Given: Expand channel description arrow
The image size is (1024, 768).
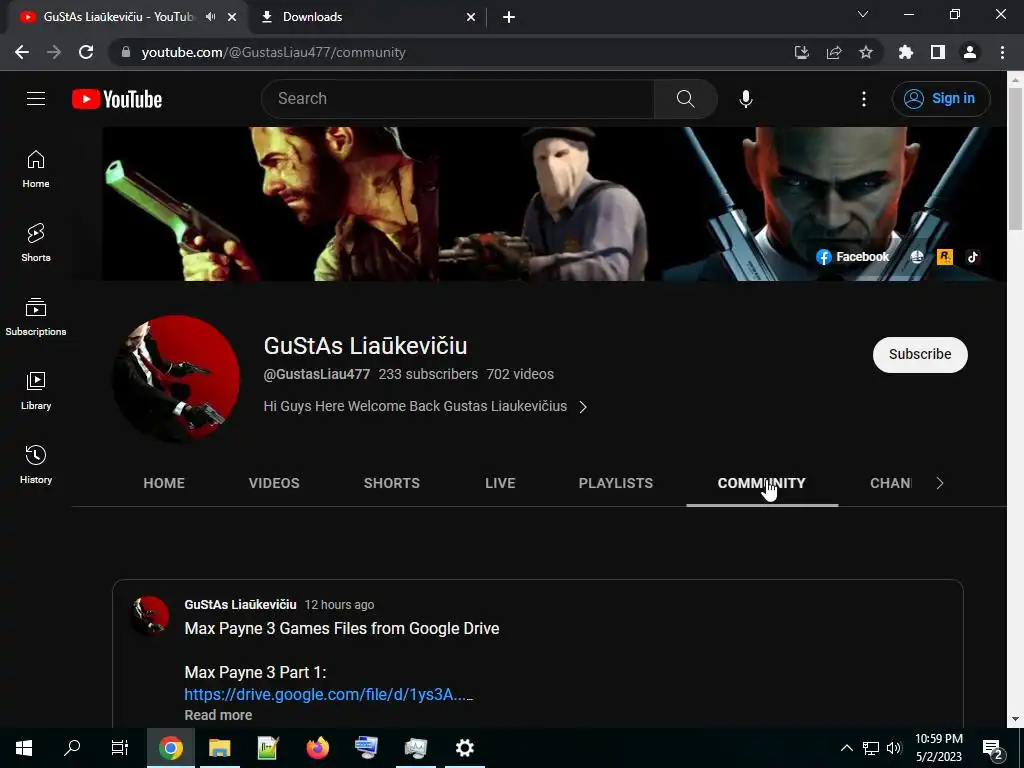Looking at the screenshot, I should (x=583, y=407).
